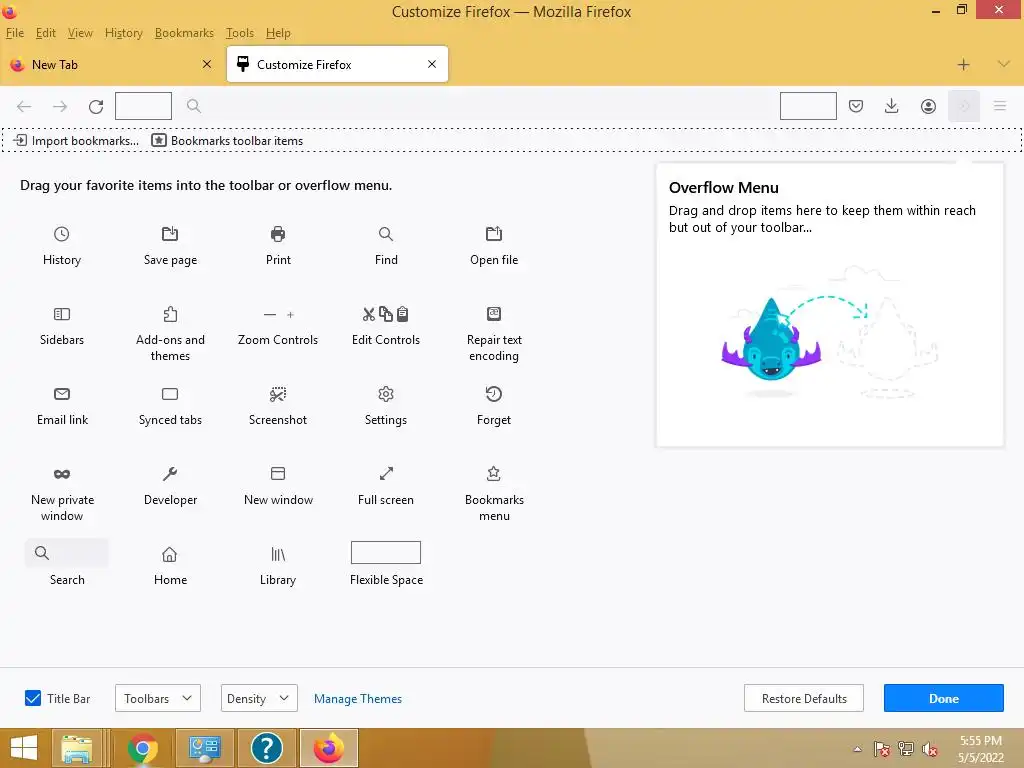This screenshot has width=1024, height=768.
Task: Click the Flexible Space item
Action: pyautogui.click(x=386, y=552)
